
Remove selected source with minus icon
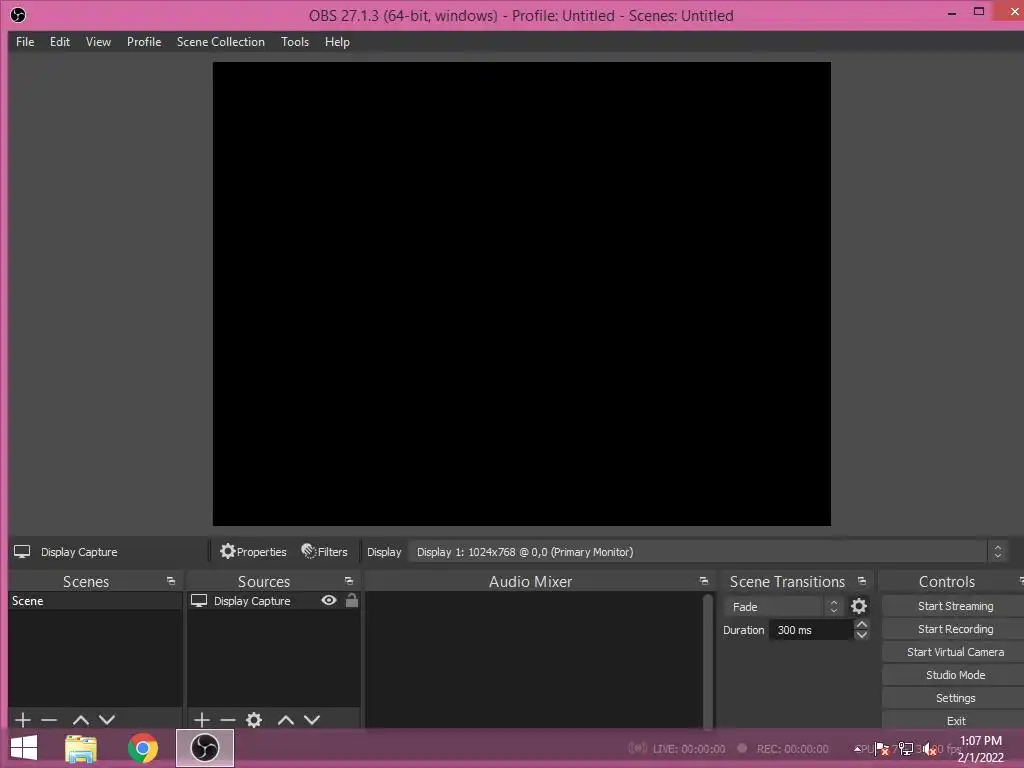tap(228, 720)
